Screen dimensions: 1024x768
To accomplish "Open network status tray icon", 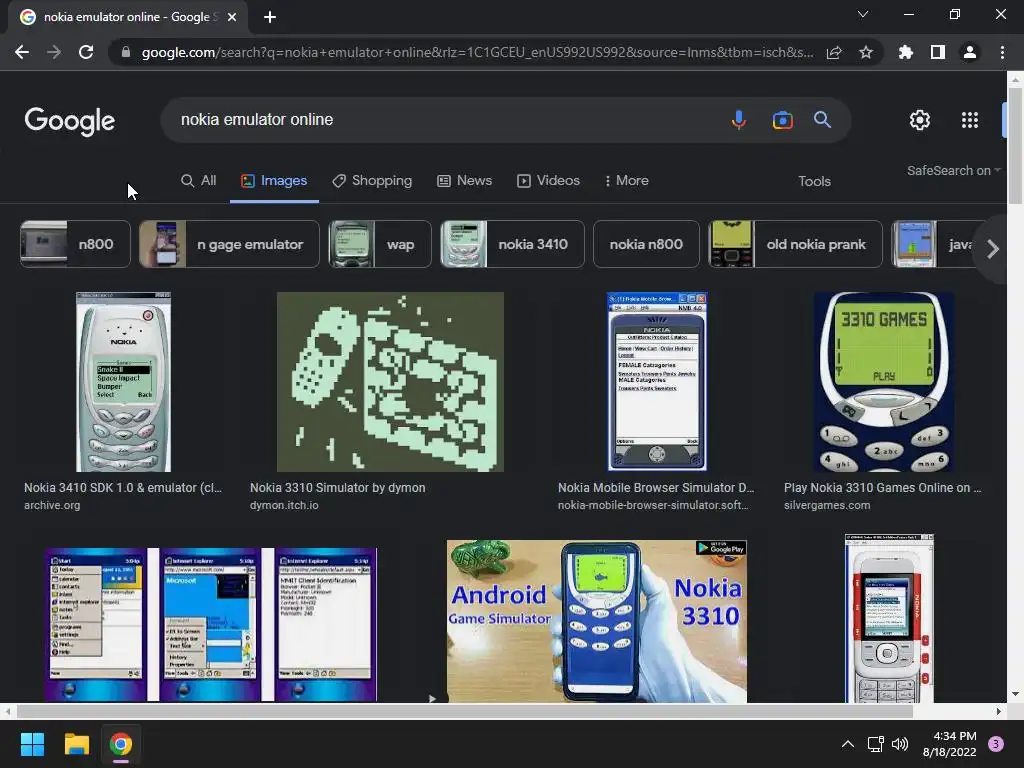I will [x=875, y=744].
